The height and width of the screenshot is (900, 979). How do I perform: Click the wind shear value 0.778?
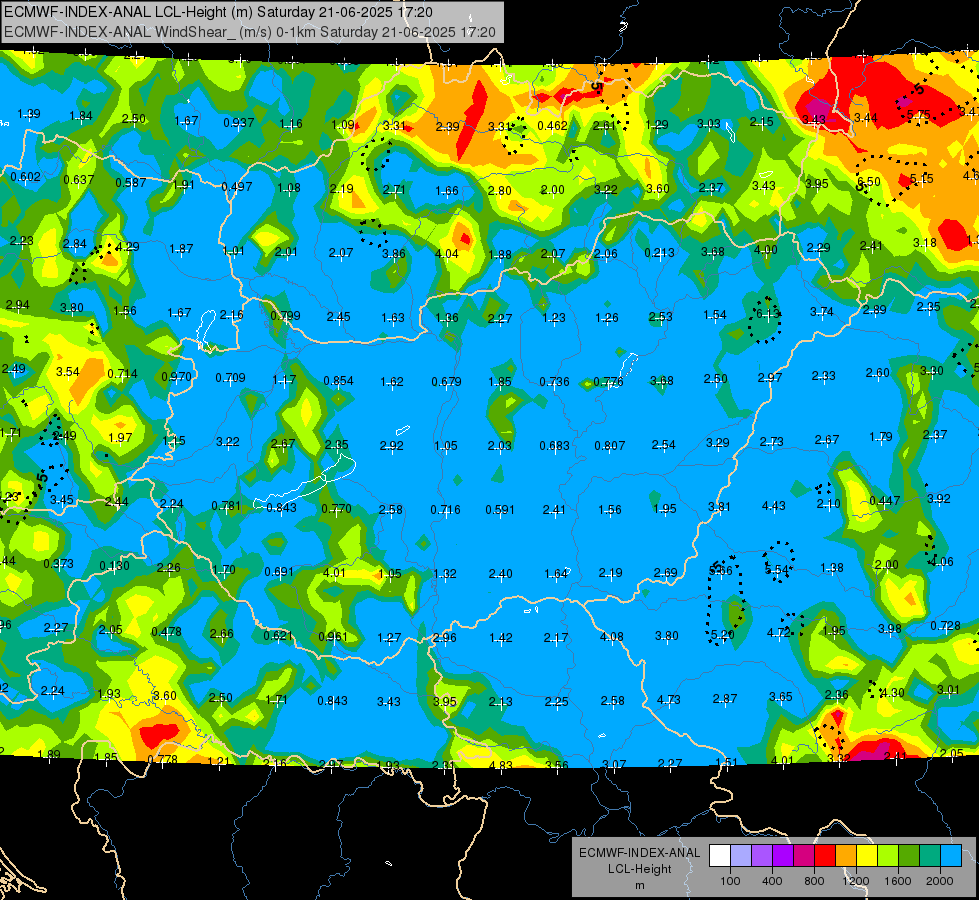(162, 759)
